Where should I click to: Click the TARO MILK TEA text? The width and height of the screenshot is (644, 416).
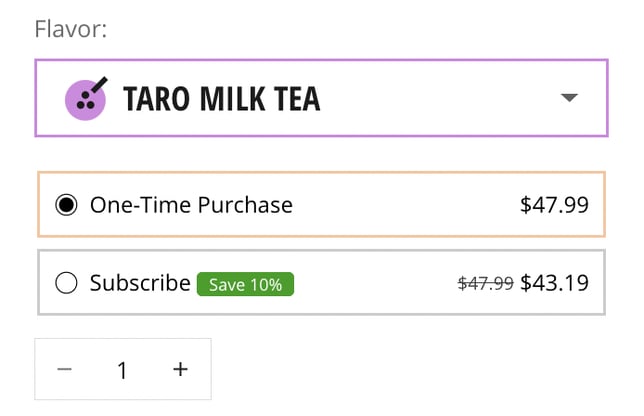coord(221,99)
